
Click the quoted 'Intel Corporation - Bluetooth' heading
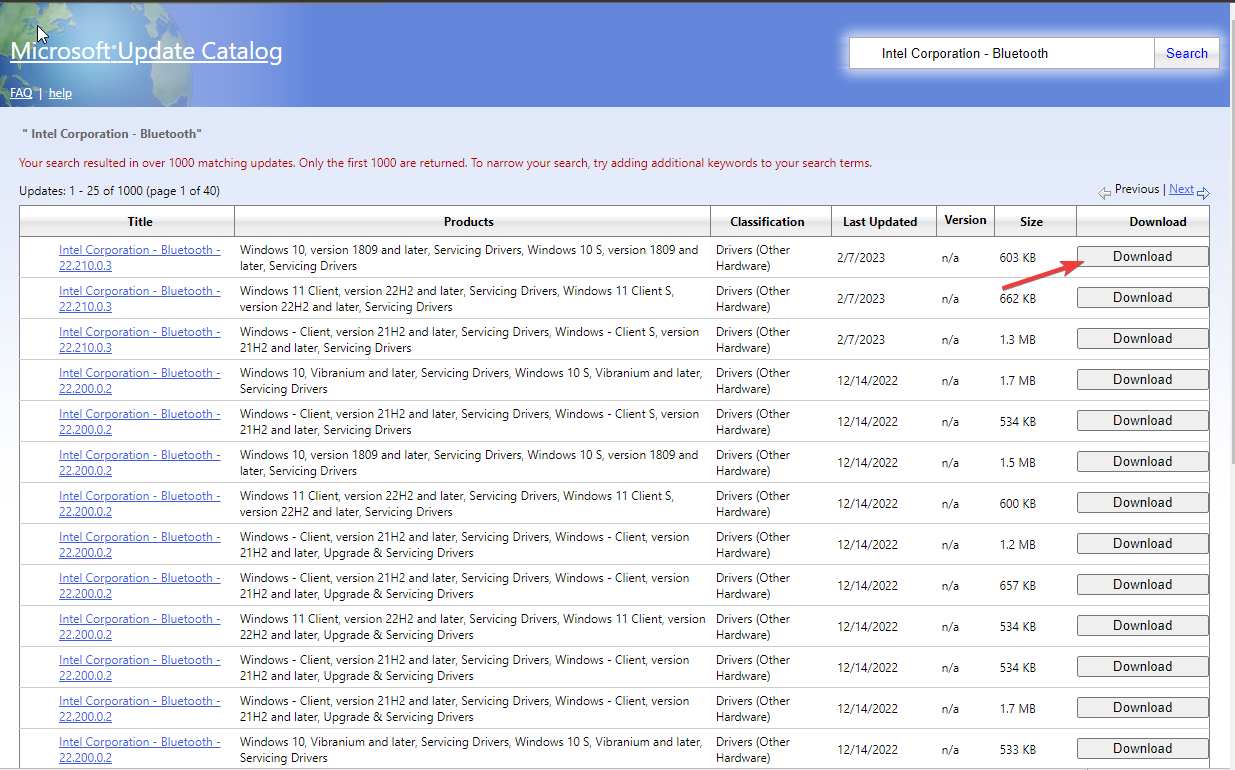(x=112, y=133)
